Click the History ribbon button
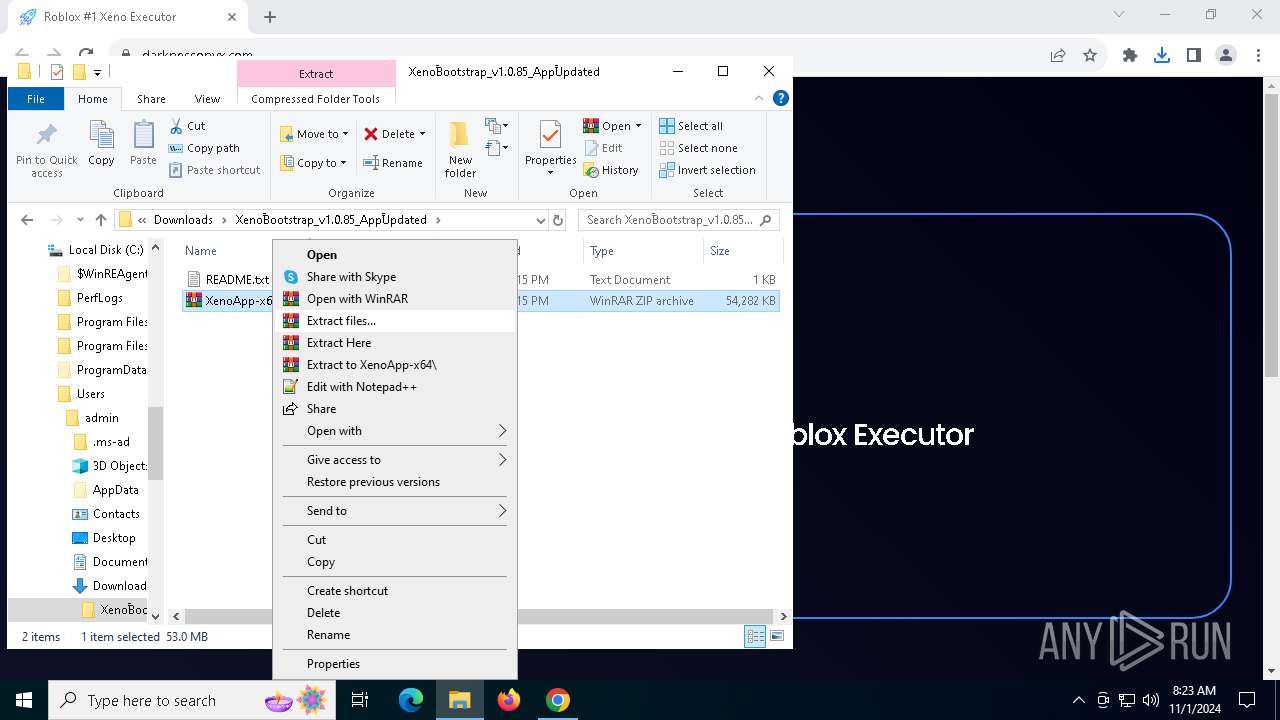The height and width of the screenshot is (720, 1280). (611, 170)
